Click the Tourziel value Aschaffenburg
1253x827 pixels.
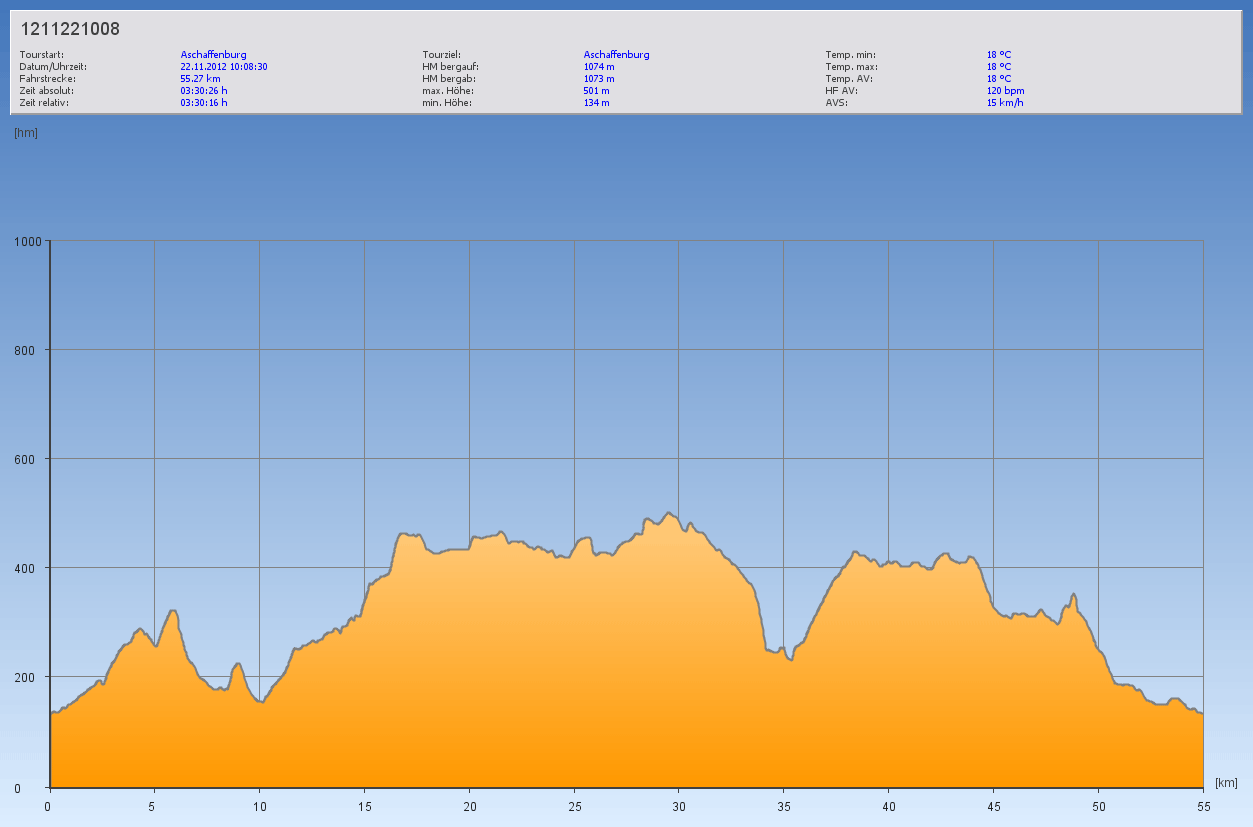616,55
